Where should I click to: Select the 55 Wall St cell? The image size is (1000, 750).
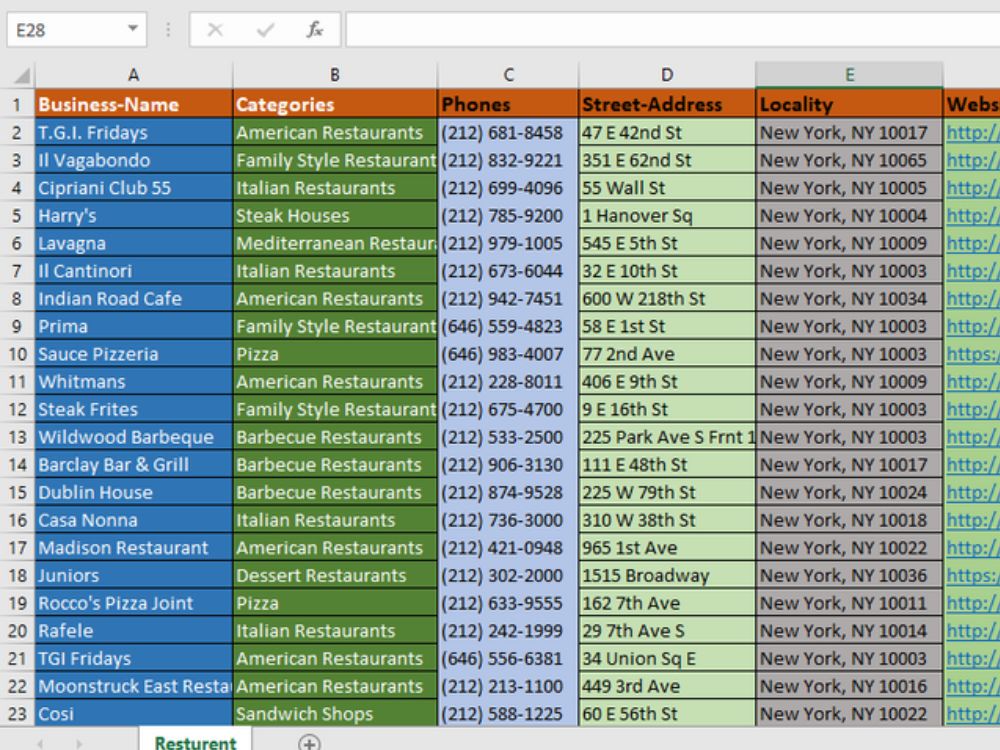[x=666, y=188]
